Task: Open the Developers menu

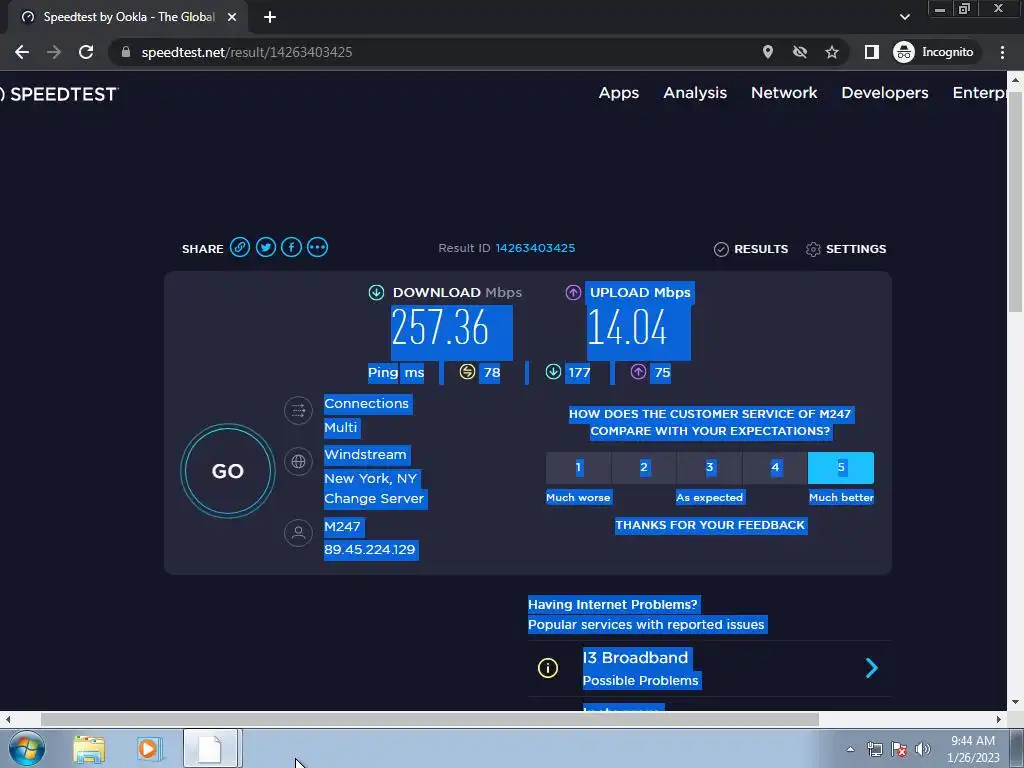Action: (x=885, y=93)
